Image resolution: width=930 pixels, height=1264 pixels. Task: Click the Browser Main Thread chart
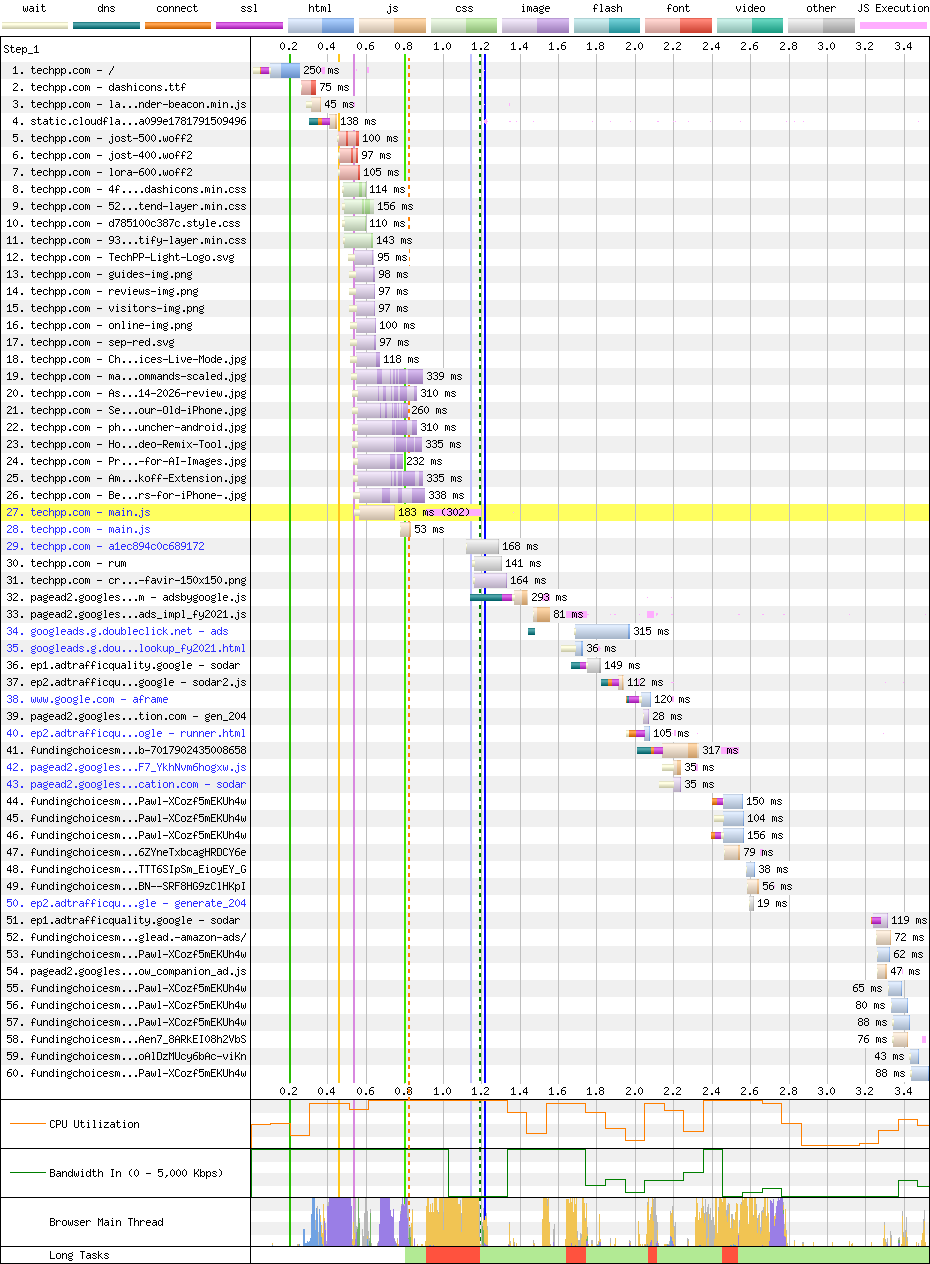(x=589, y=1221)
